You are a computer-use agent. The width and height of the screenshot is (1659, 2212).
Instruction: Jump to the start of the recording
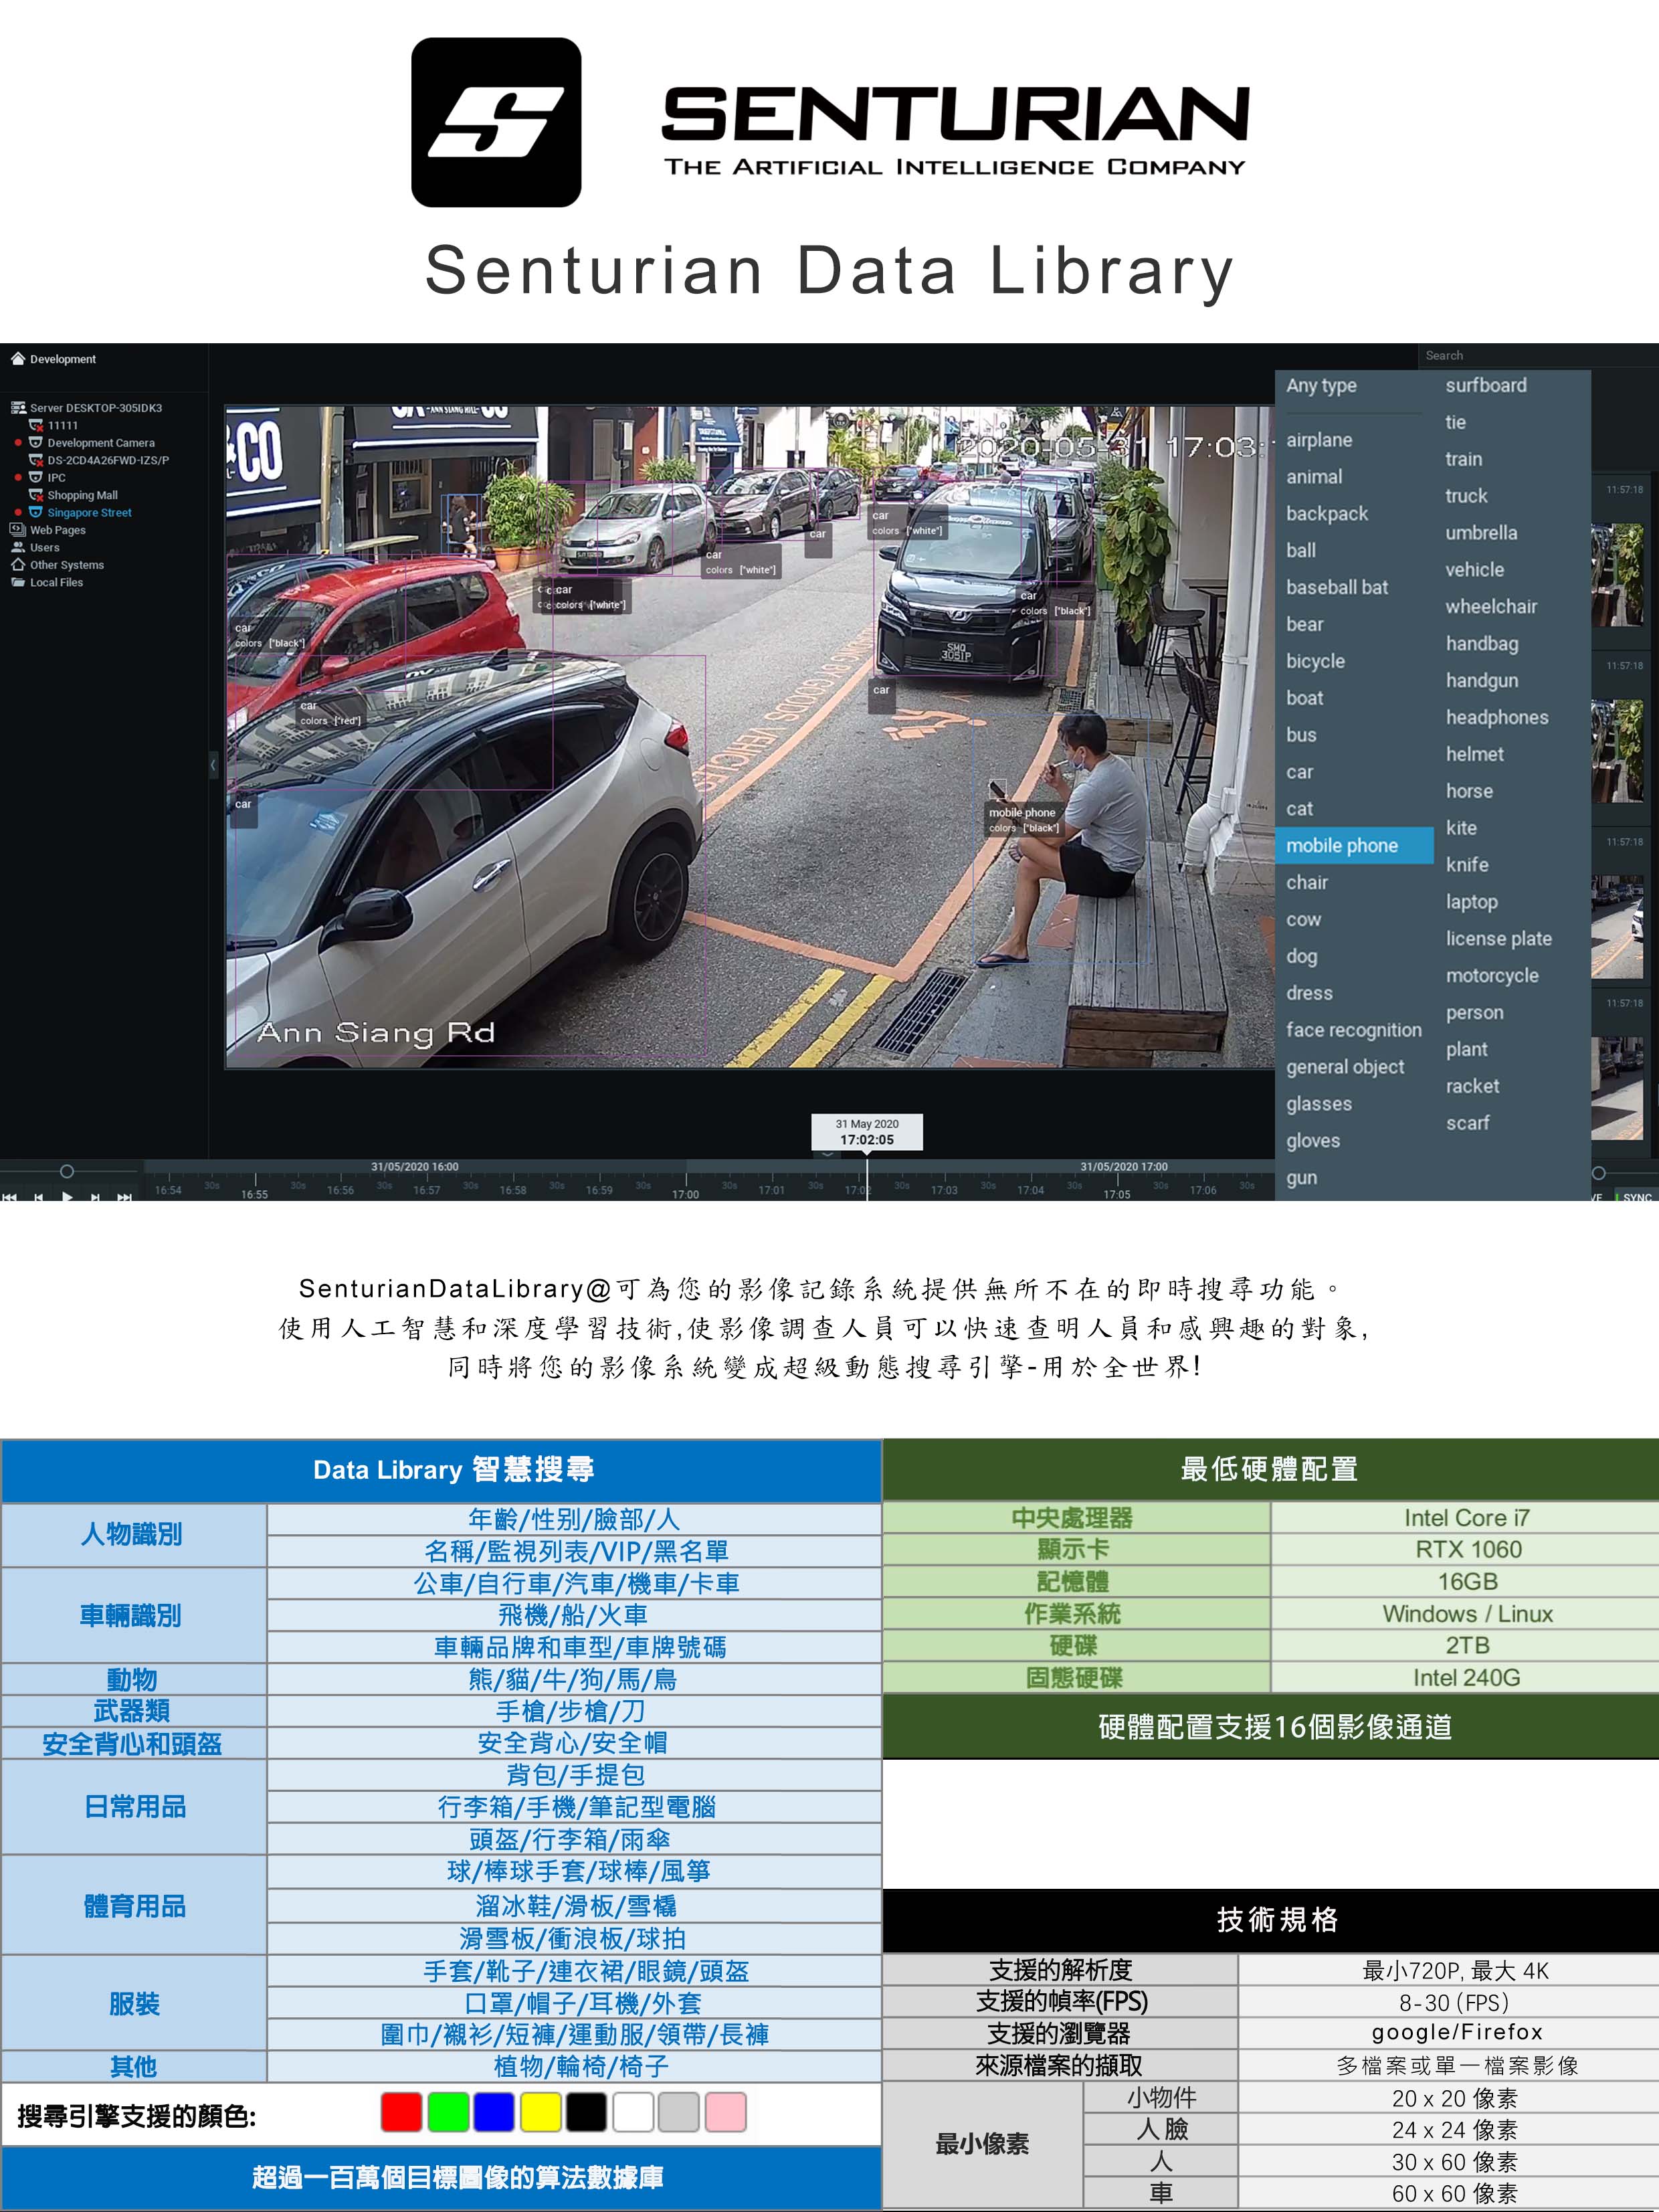9,1196
